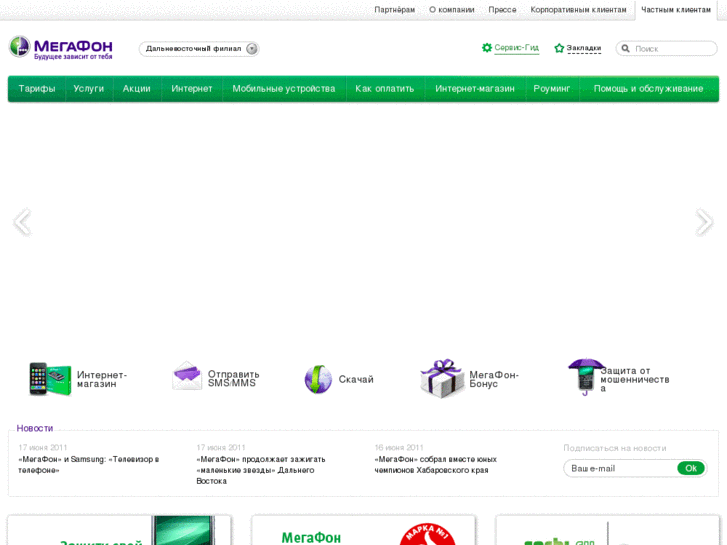Click the Скачай globe download icon

point(318,379)
